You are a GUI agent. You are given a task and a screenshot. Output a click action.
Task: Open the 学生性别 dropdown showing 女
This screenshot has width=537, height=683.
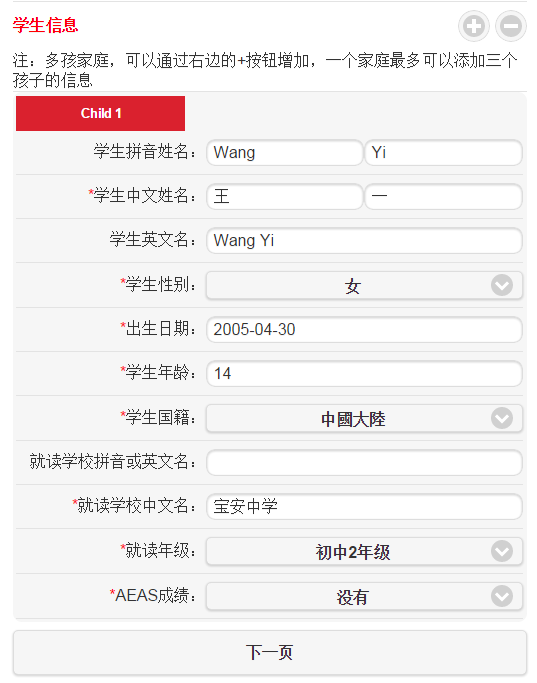[364, 285]
